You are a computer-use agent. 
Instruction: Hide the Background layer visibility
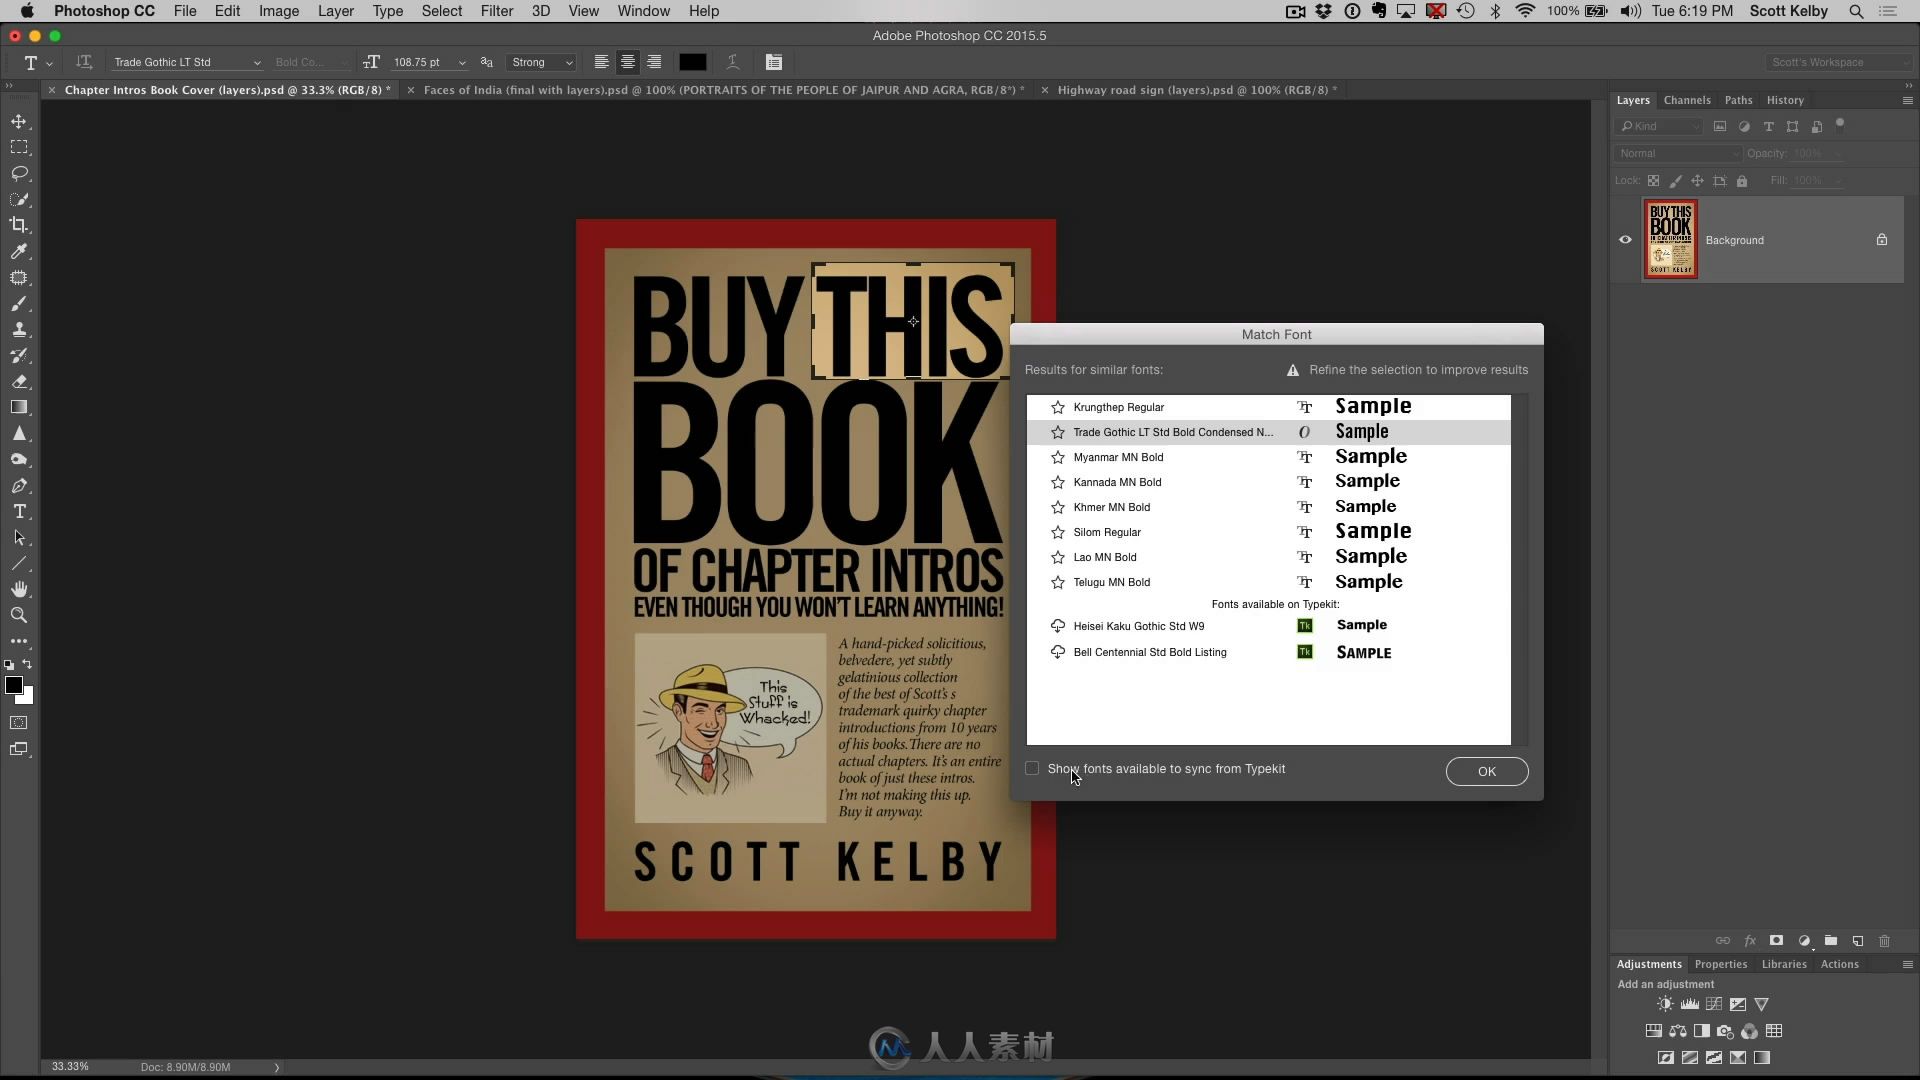click(1625, 240)
